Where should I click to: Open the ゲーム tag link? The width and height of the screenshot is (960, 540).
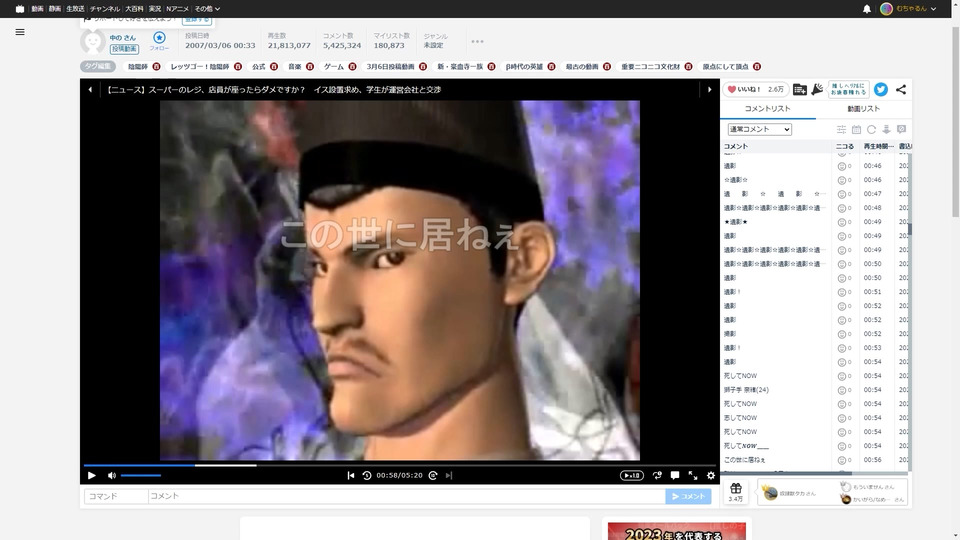point(334,66)
